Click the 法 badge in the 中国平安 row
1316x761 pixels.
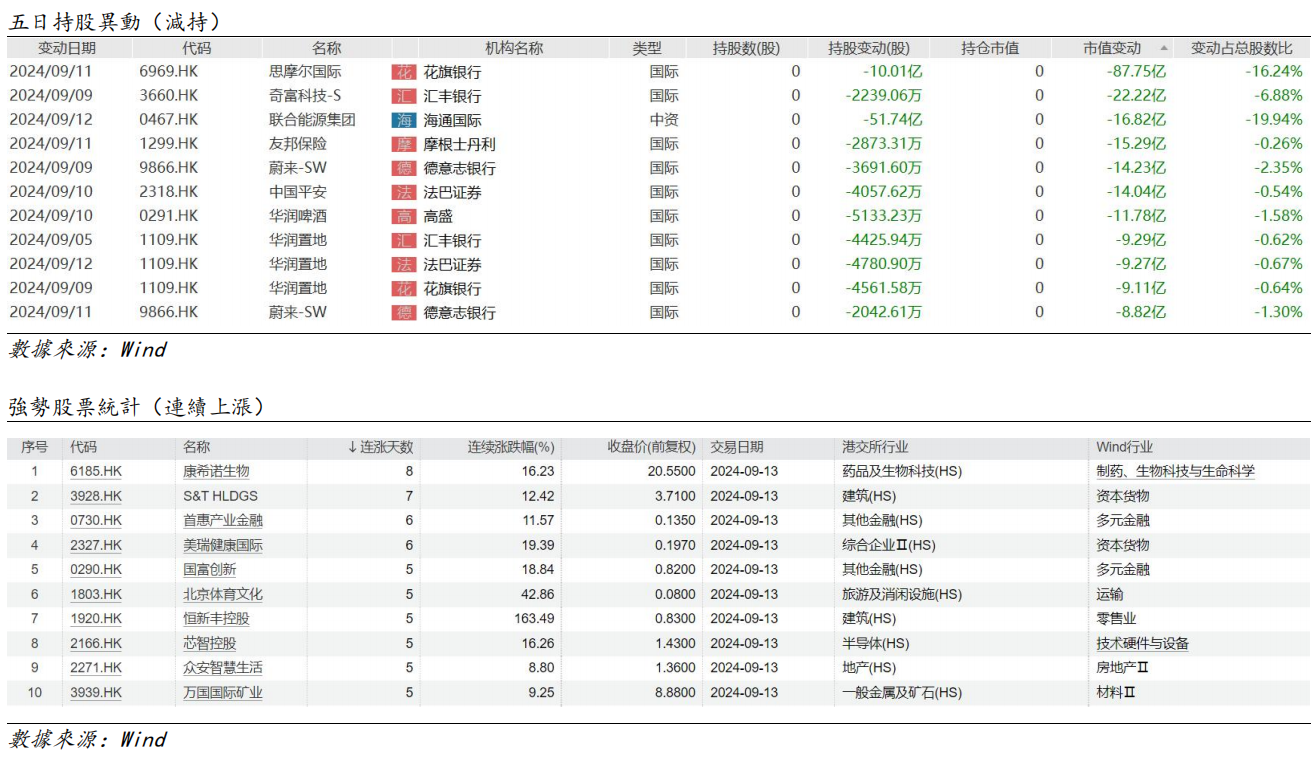(404, 192)
